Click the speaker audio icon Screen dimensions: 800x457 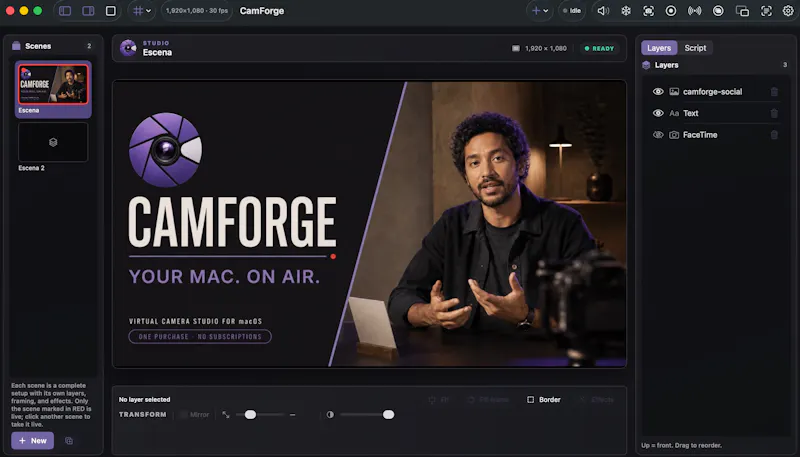pos(603,11)
